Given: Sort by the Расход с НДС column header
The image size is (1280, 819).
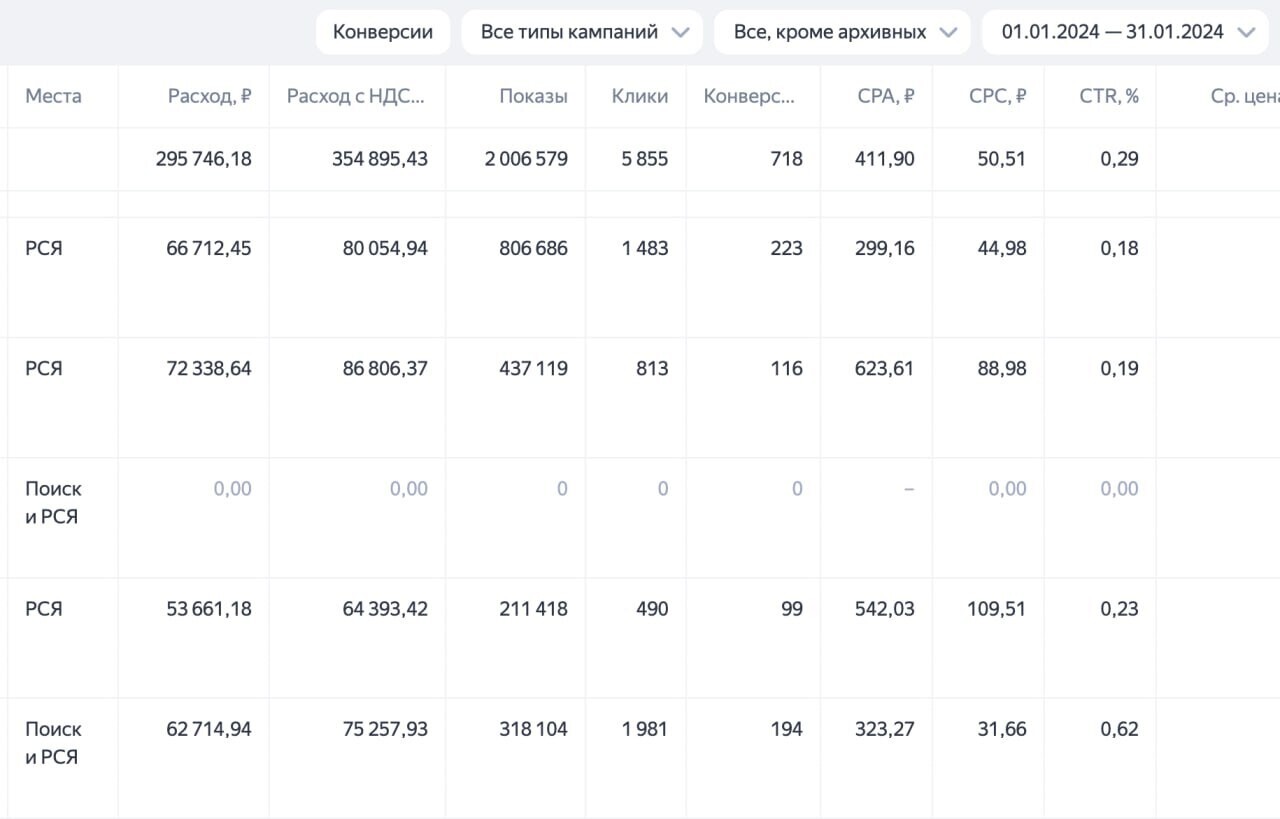Looking at the screenshot, I should (x=355, y=96).
